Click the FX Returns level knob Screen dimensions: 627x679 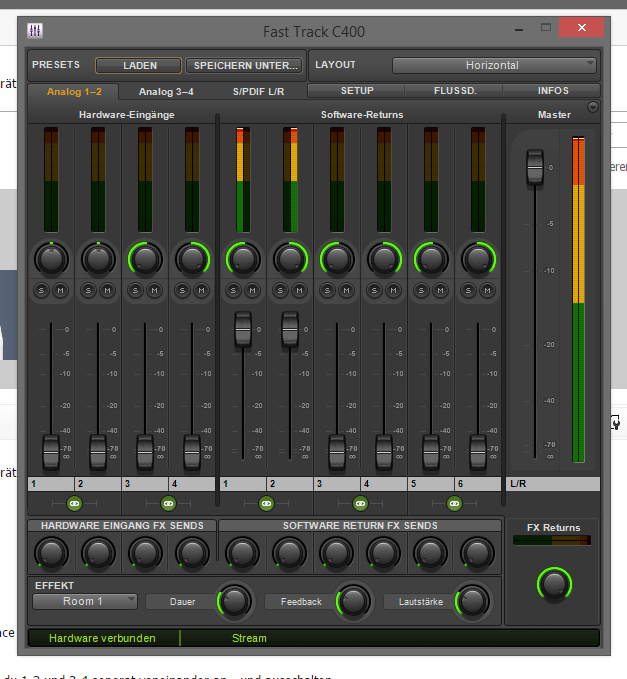tap(554, 582)
